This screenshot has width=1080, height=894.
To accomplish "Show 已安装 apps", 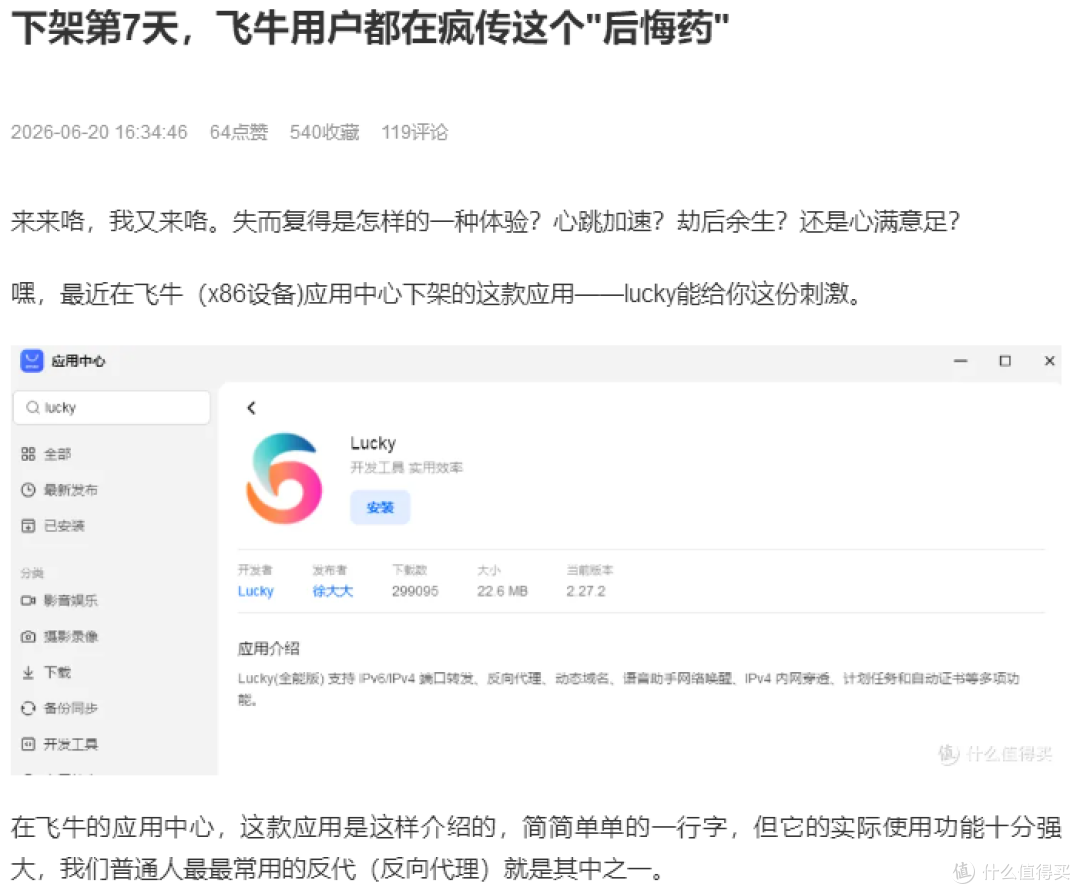I will pyautogui.click(x=64, y=526).
